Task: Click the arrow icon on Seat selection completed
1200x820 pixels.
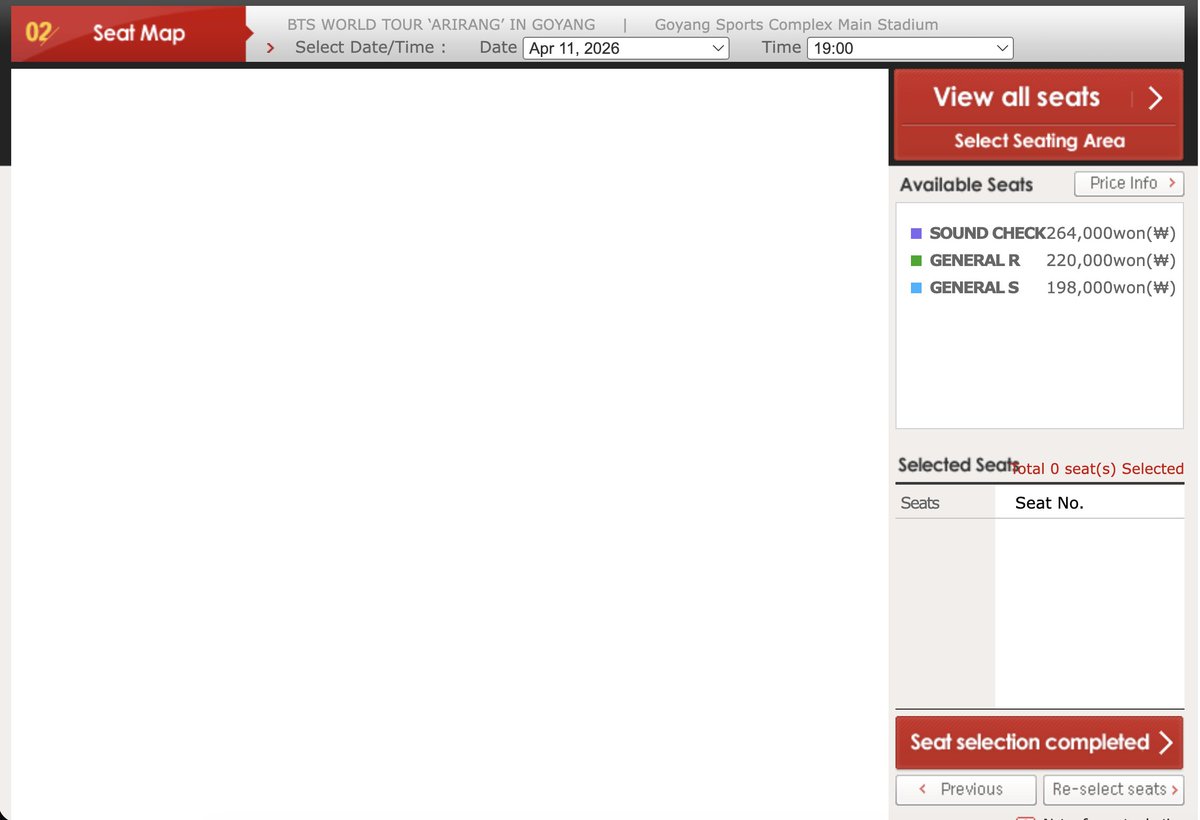Action: [1166, 742]
